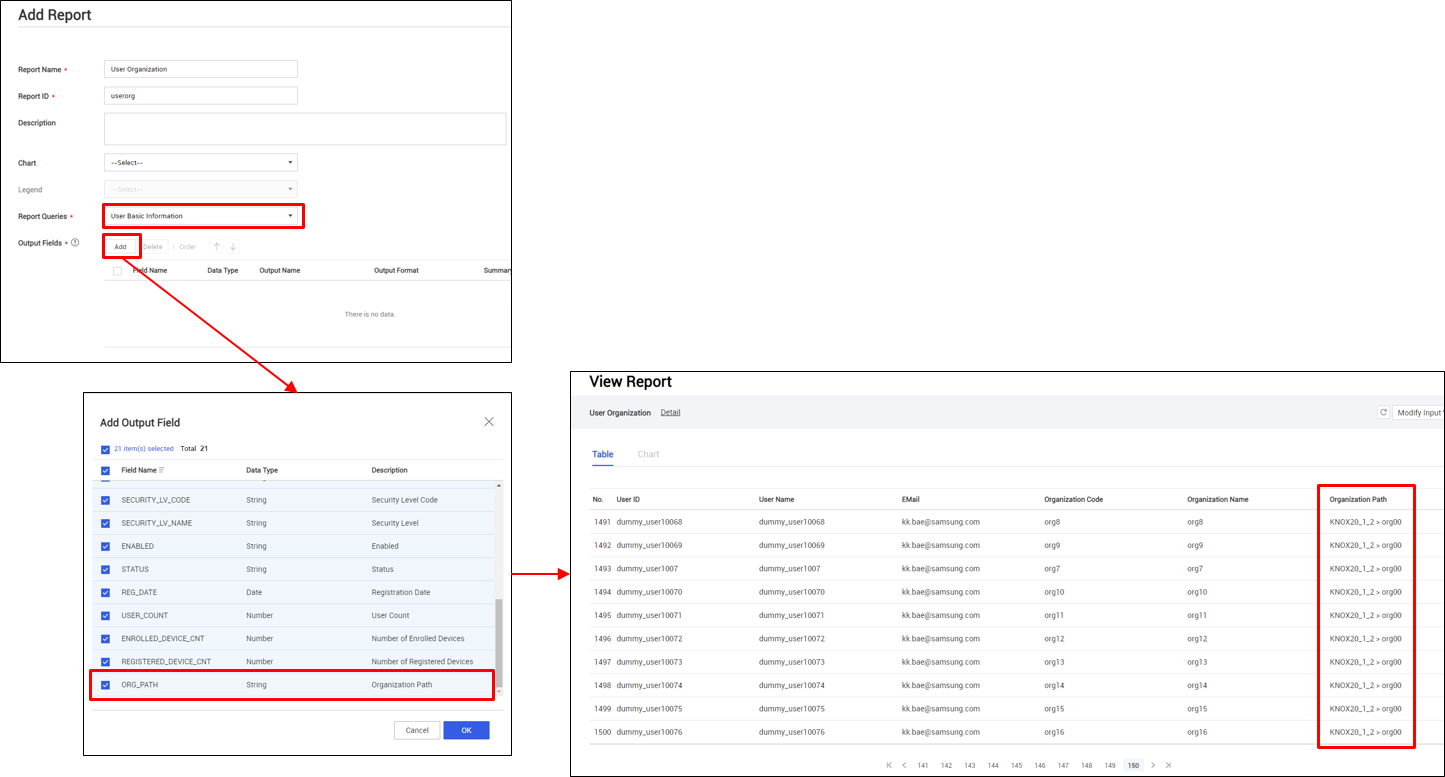Select the Table tab
The height and width of the screenshot is (777, 1445).
tap(602, 454)
